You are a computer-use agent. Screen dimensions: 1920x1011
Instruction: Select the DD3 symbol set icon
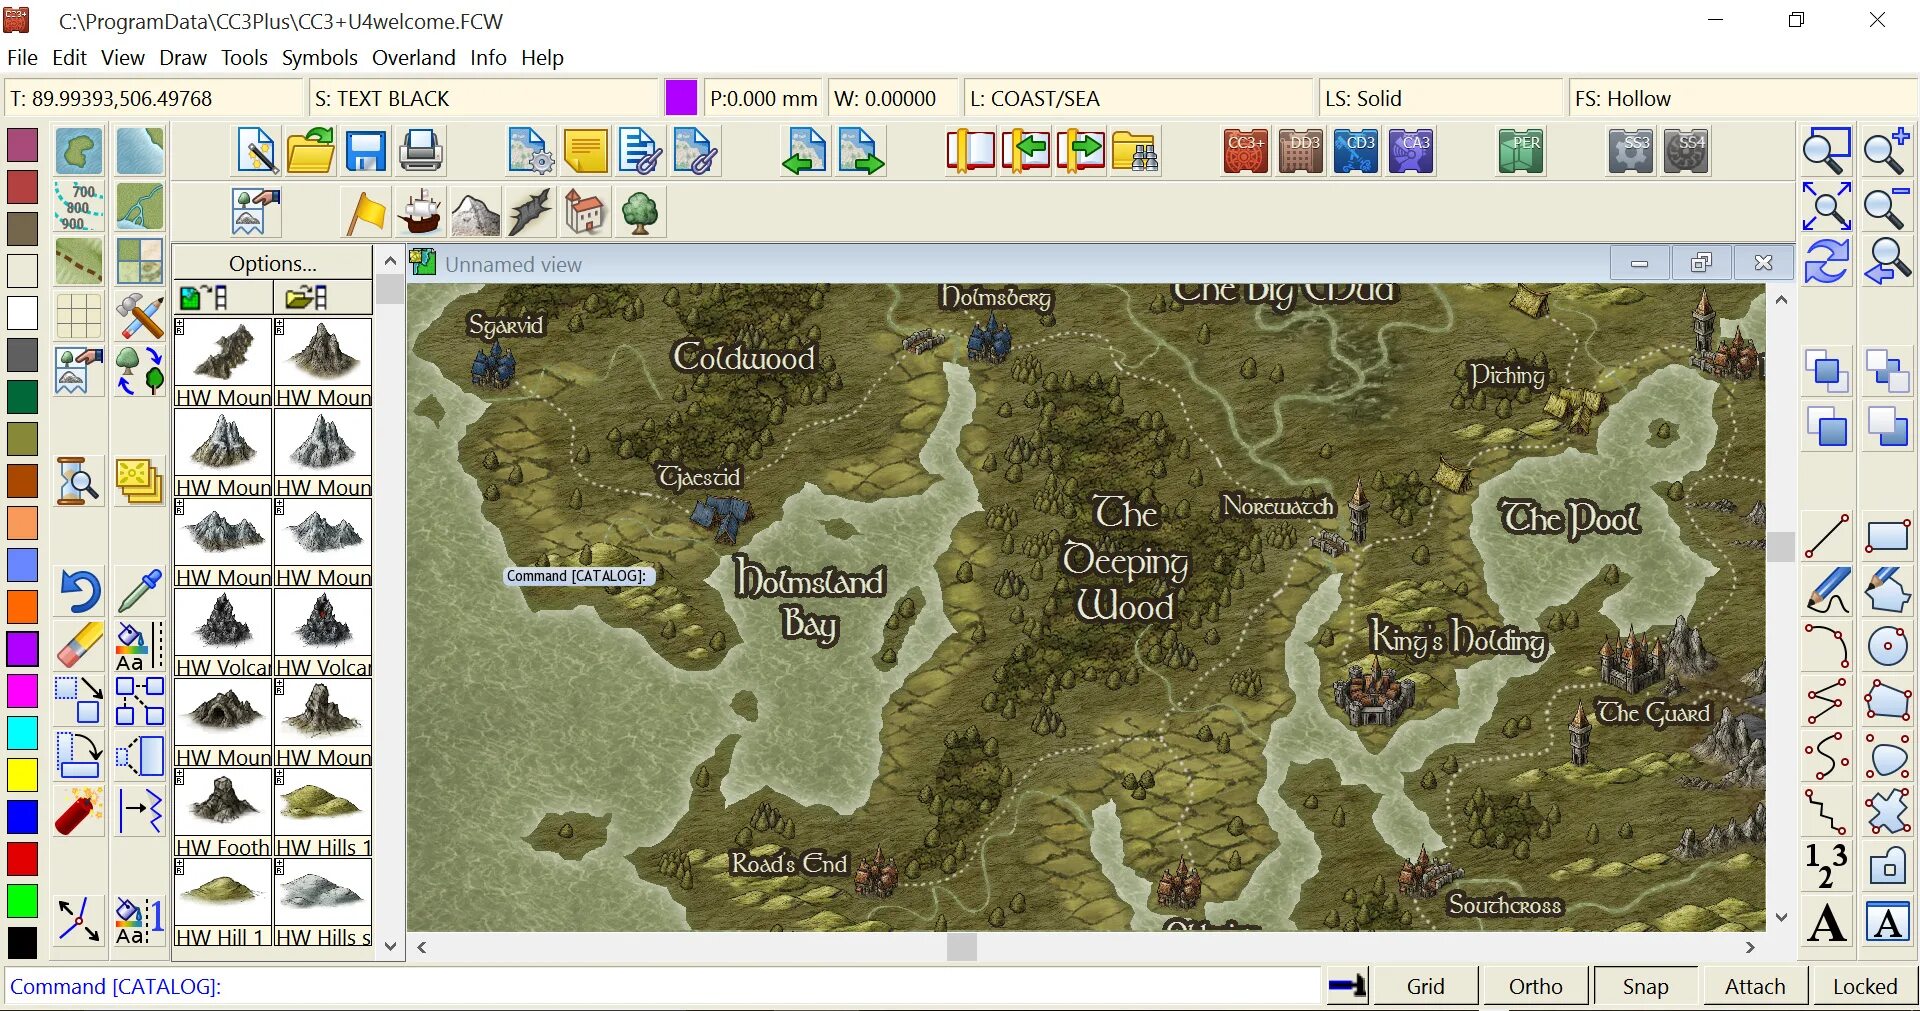[1301, 152]
